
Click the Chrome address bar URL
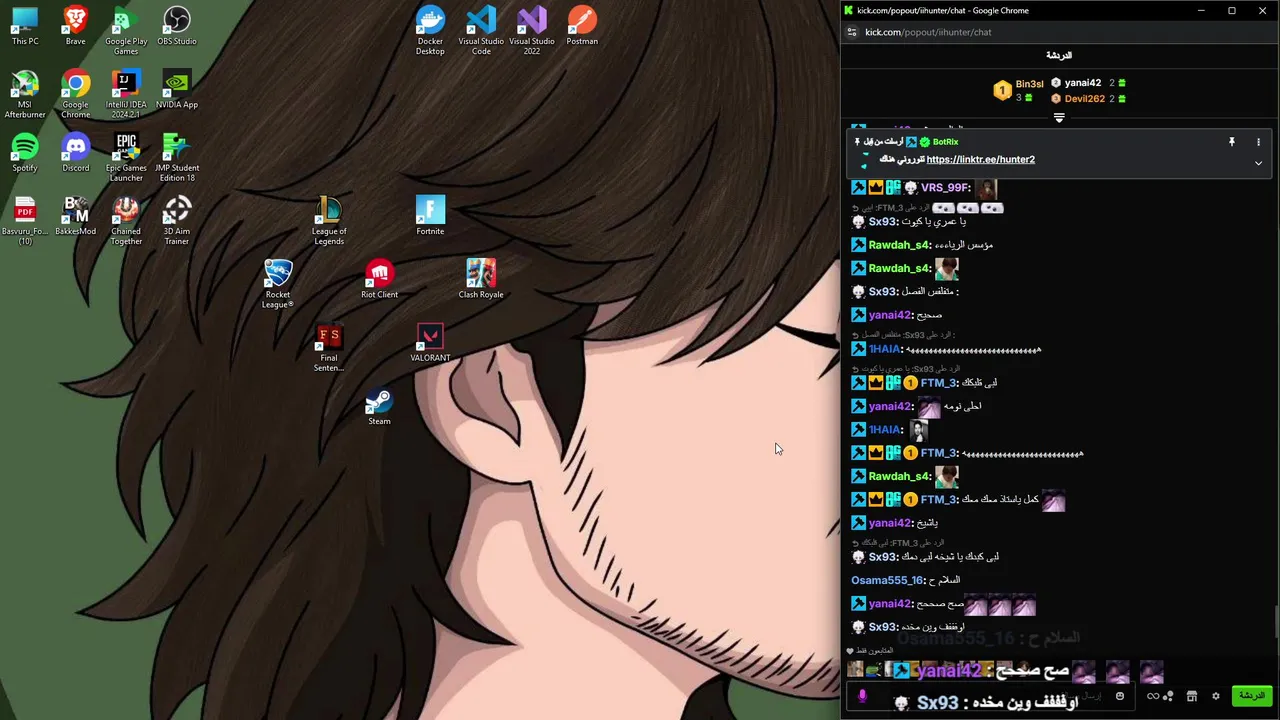coord(928,32)
